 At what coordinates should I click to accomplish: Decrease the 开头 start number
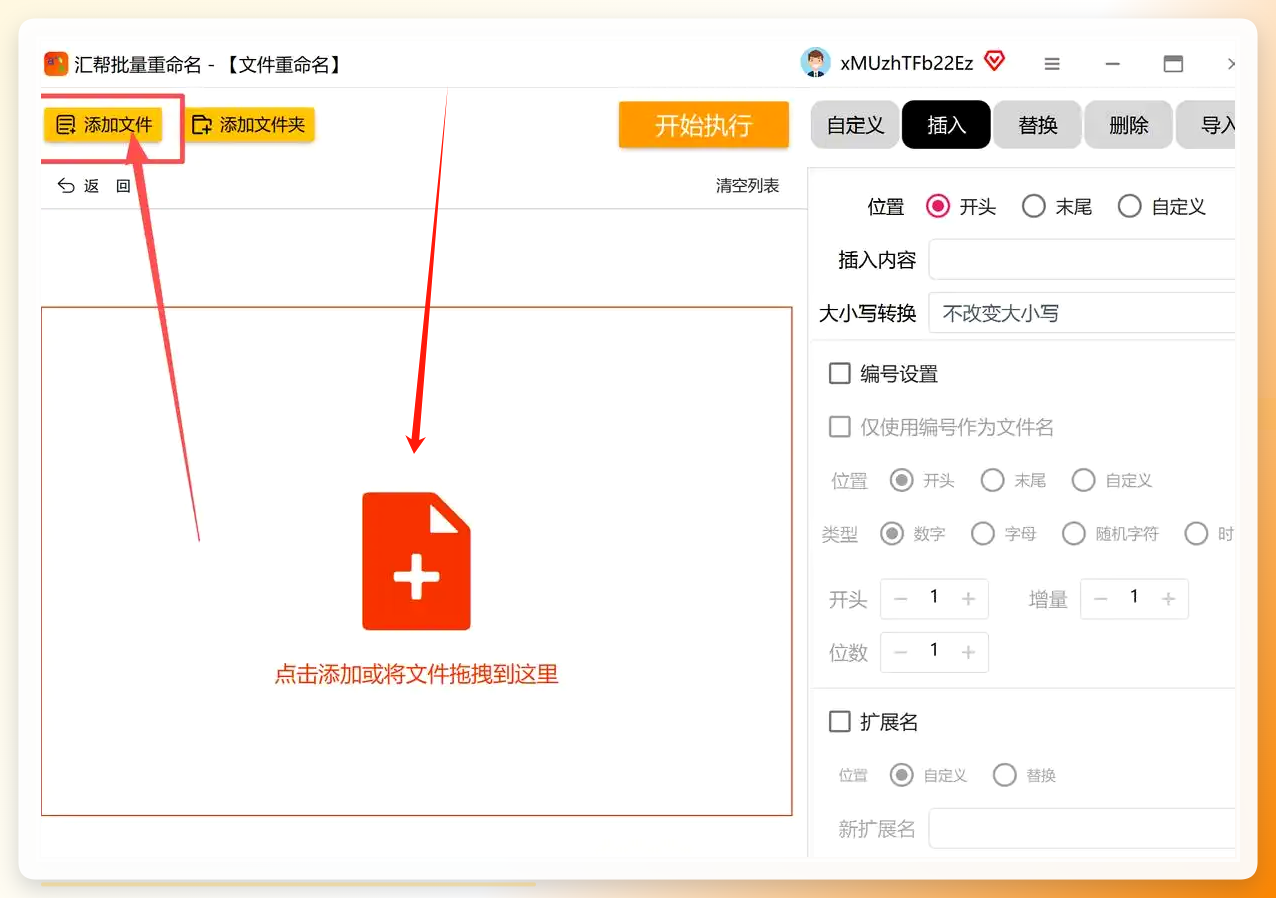901,599
